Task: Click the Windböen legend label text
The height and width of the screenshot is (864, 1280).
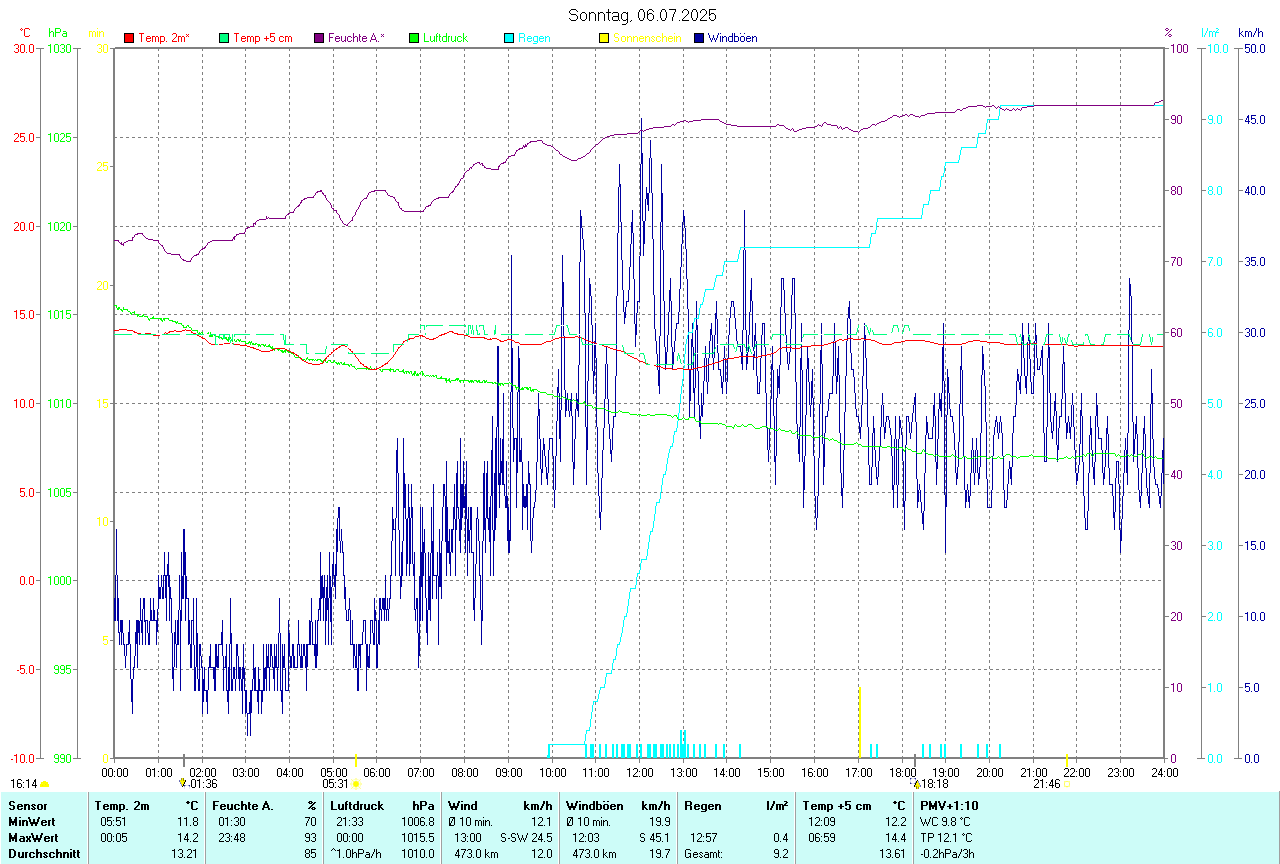Action: 732,38
